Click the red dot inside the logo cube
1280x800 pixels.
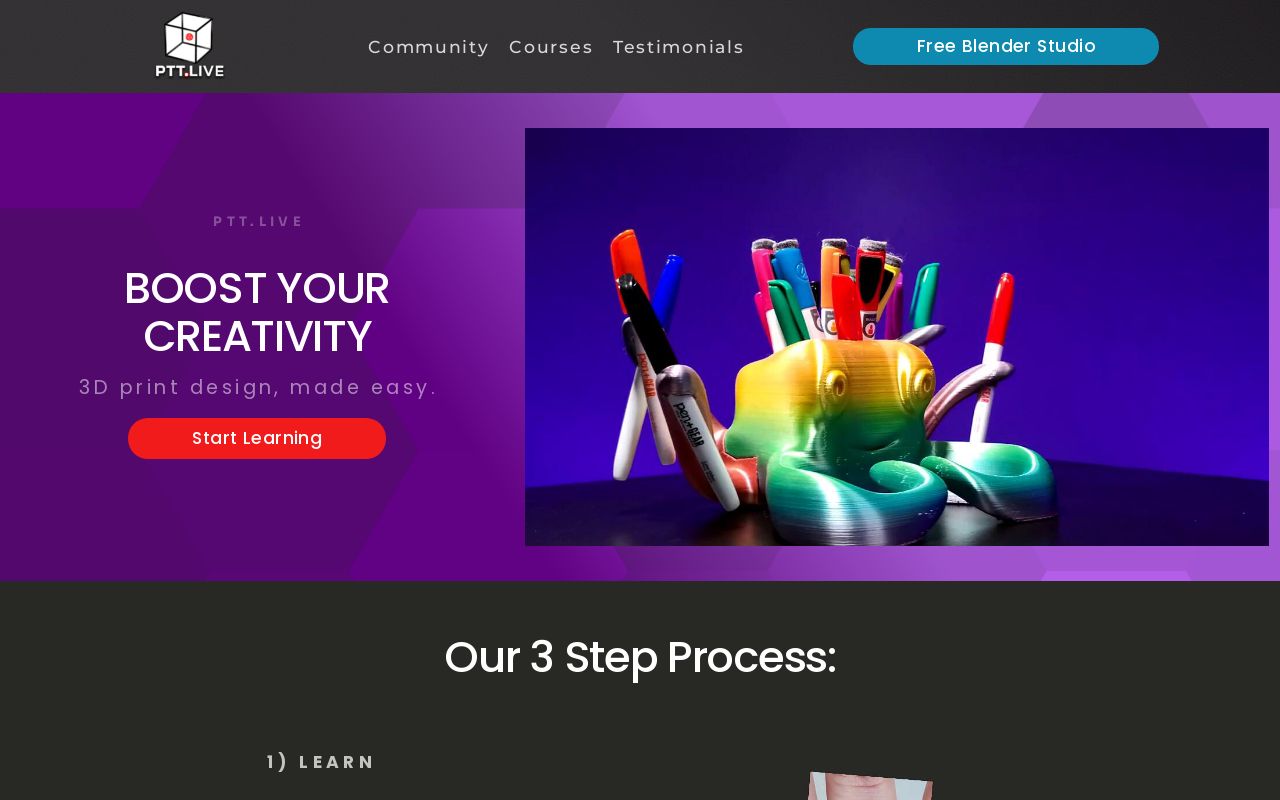(x=188, y=37)
